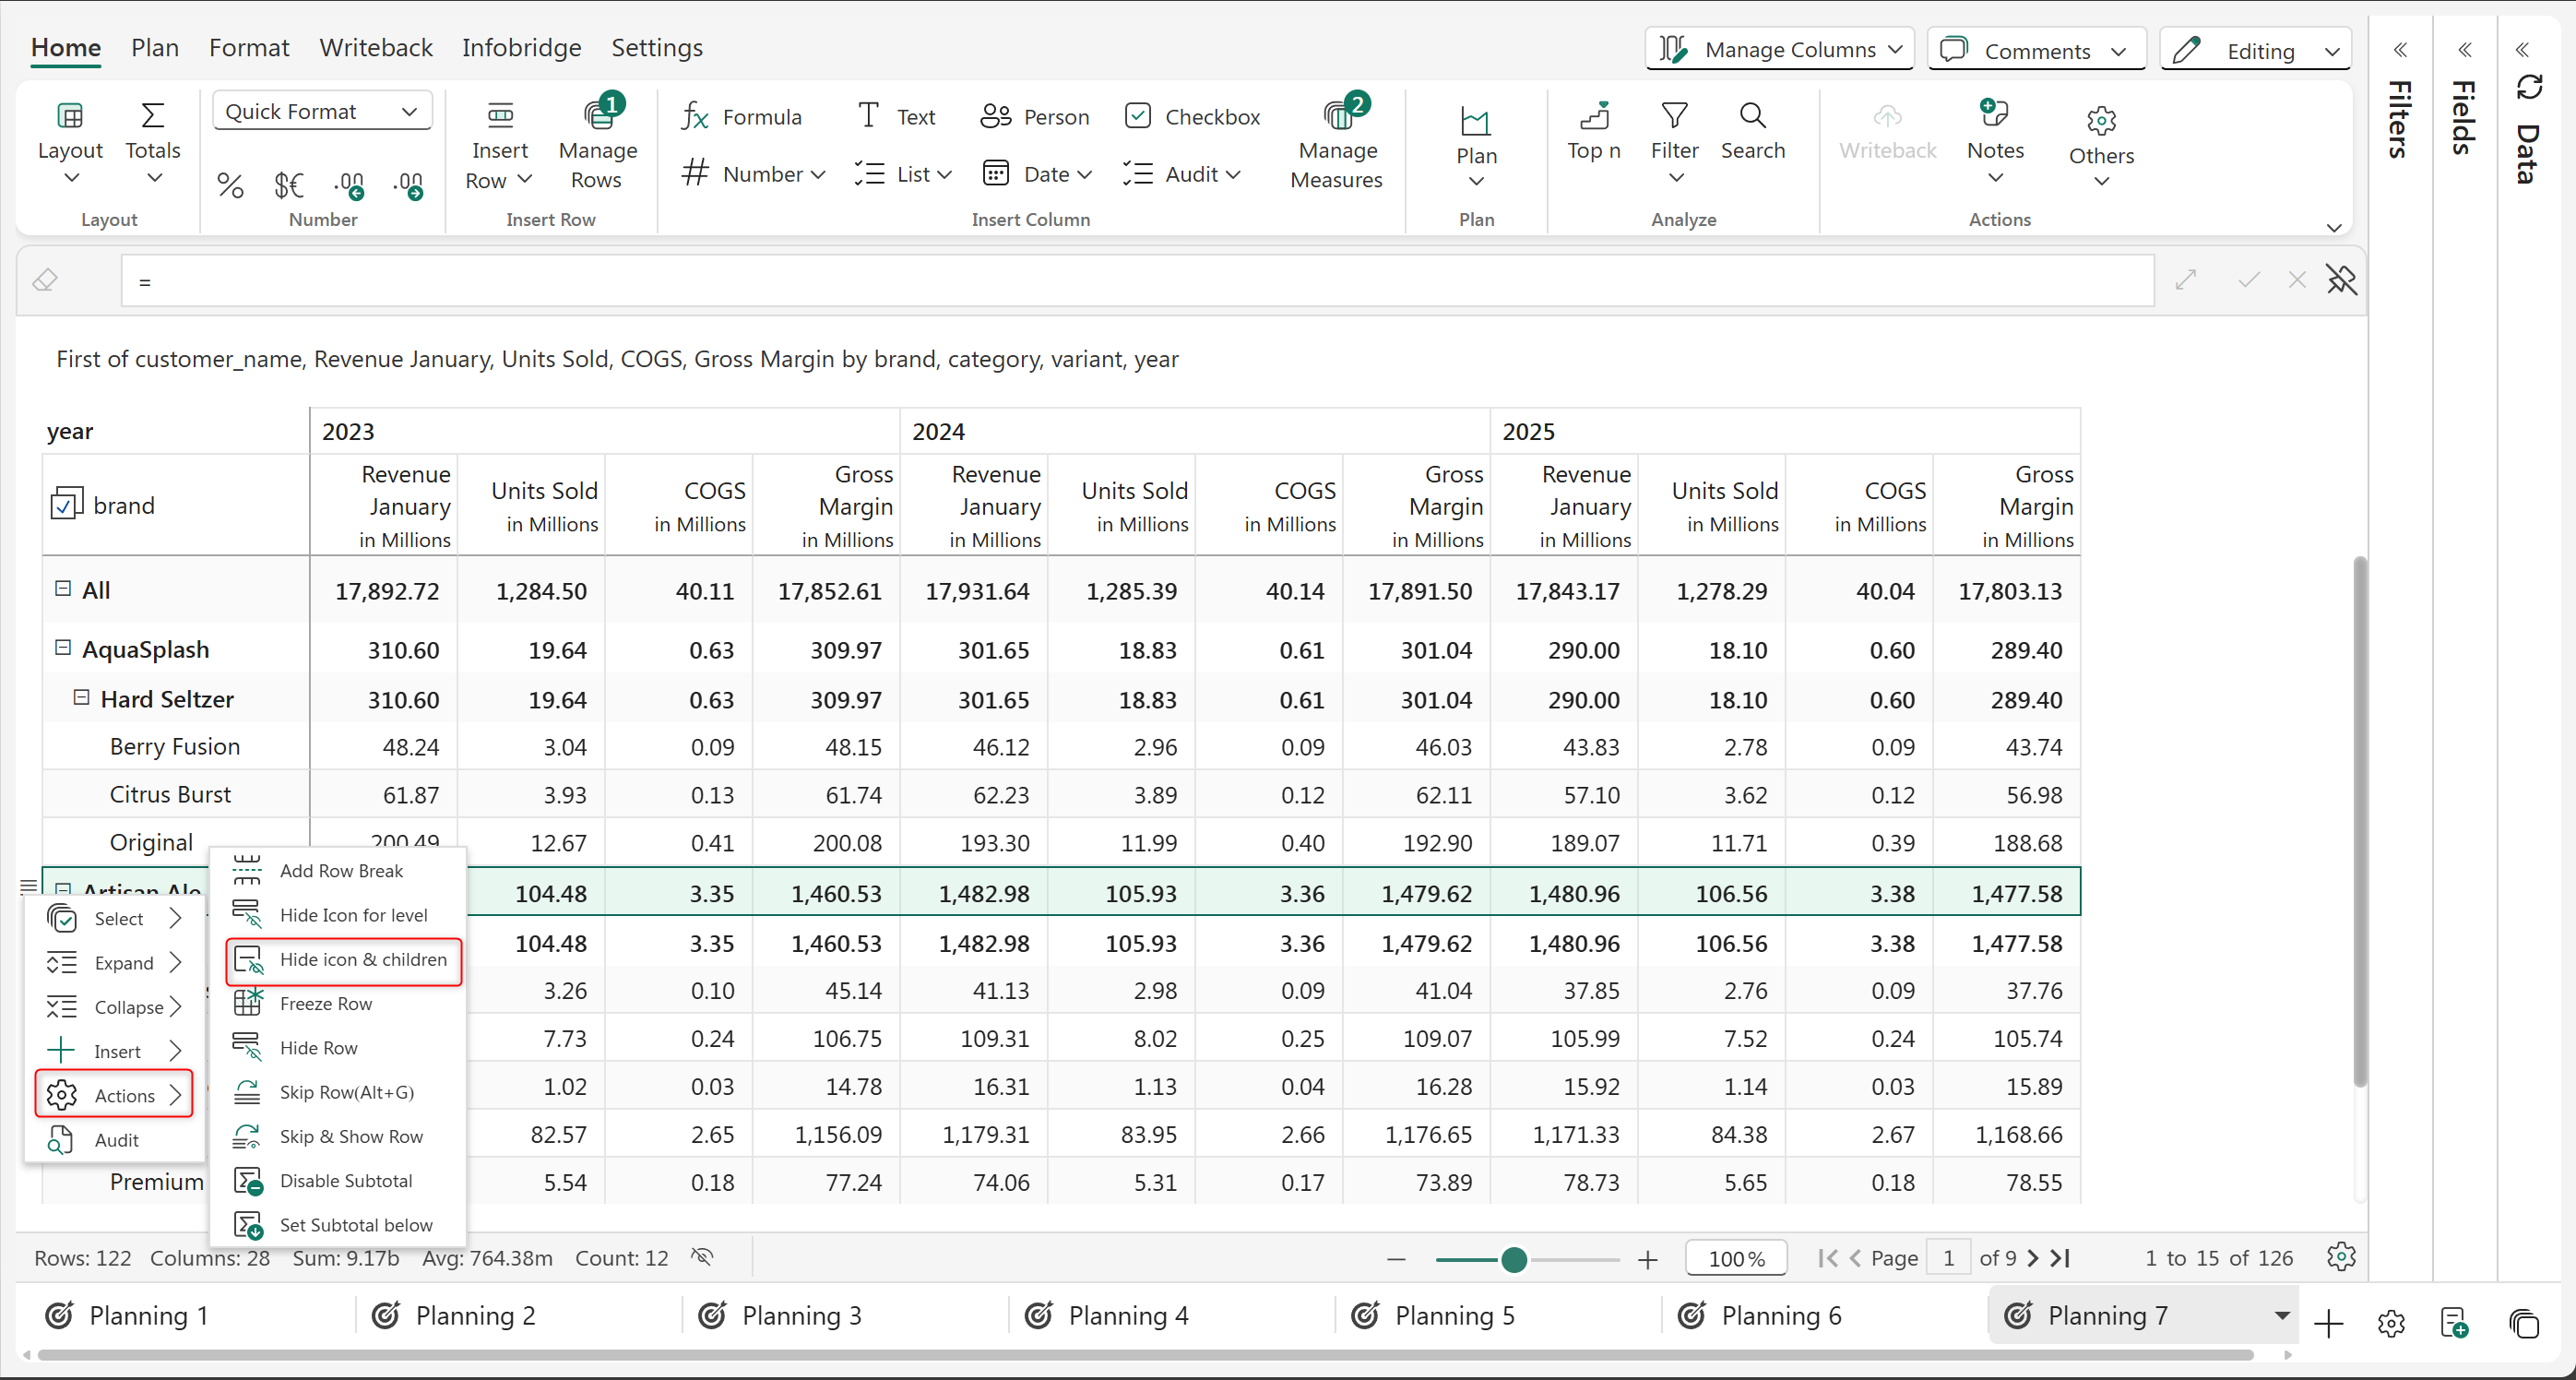Click the zoom slider handle
The height and width of the screenshot is (1380, 2576).
[1513, 1259]
